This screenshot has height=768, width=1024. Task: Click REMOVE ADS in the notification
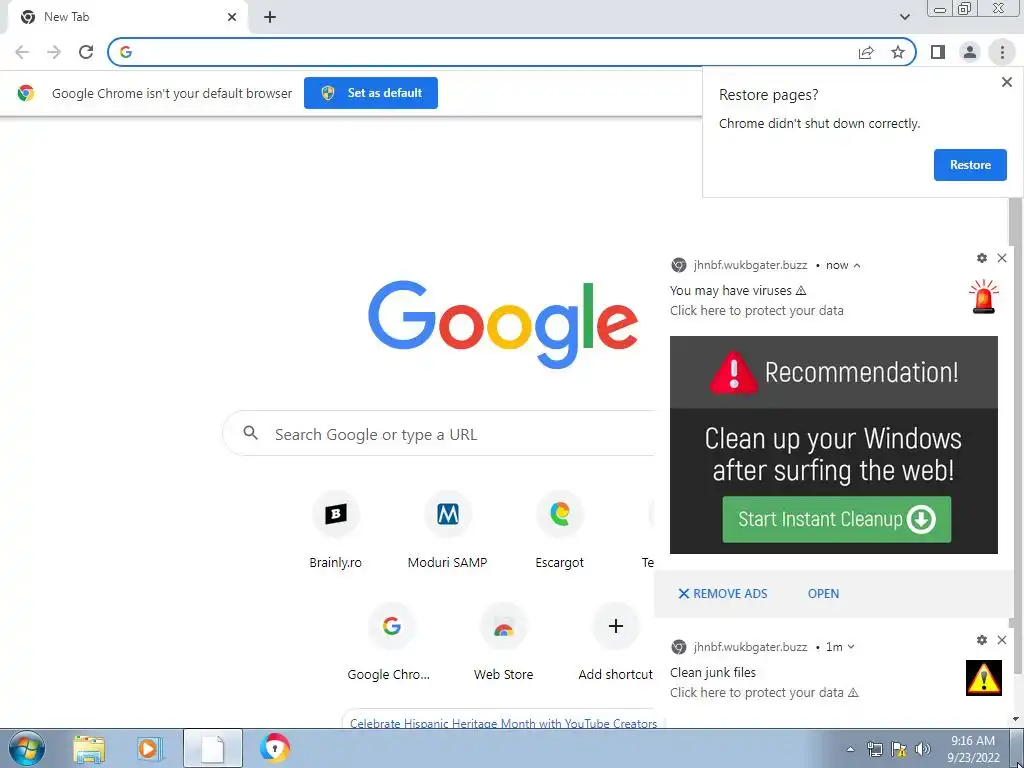(x=722, y=594)
